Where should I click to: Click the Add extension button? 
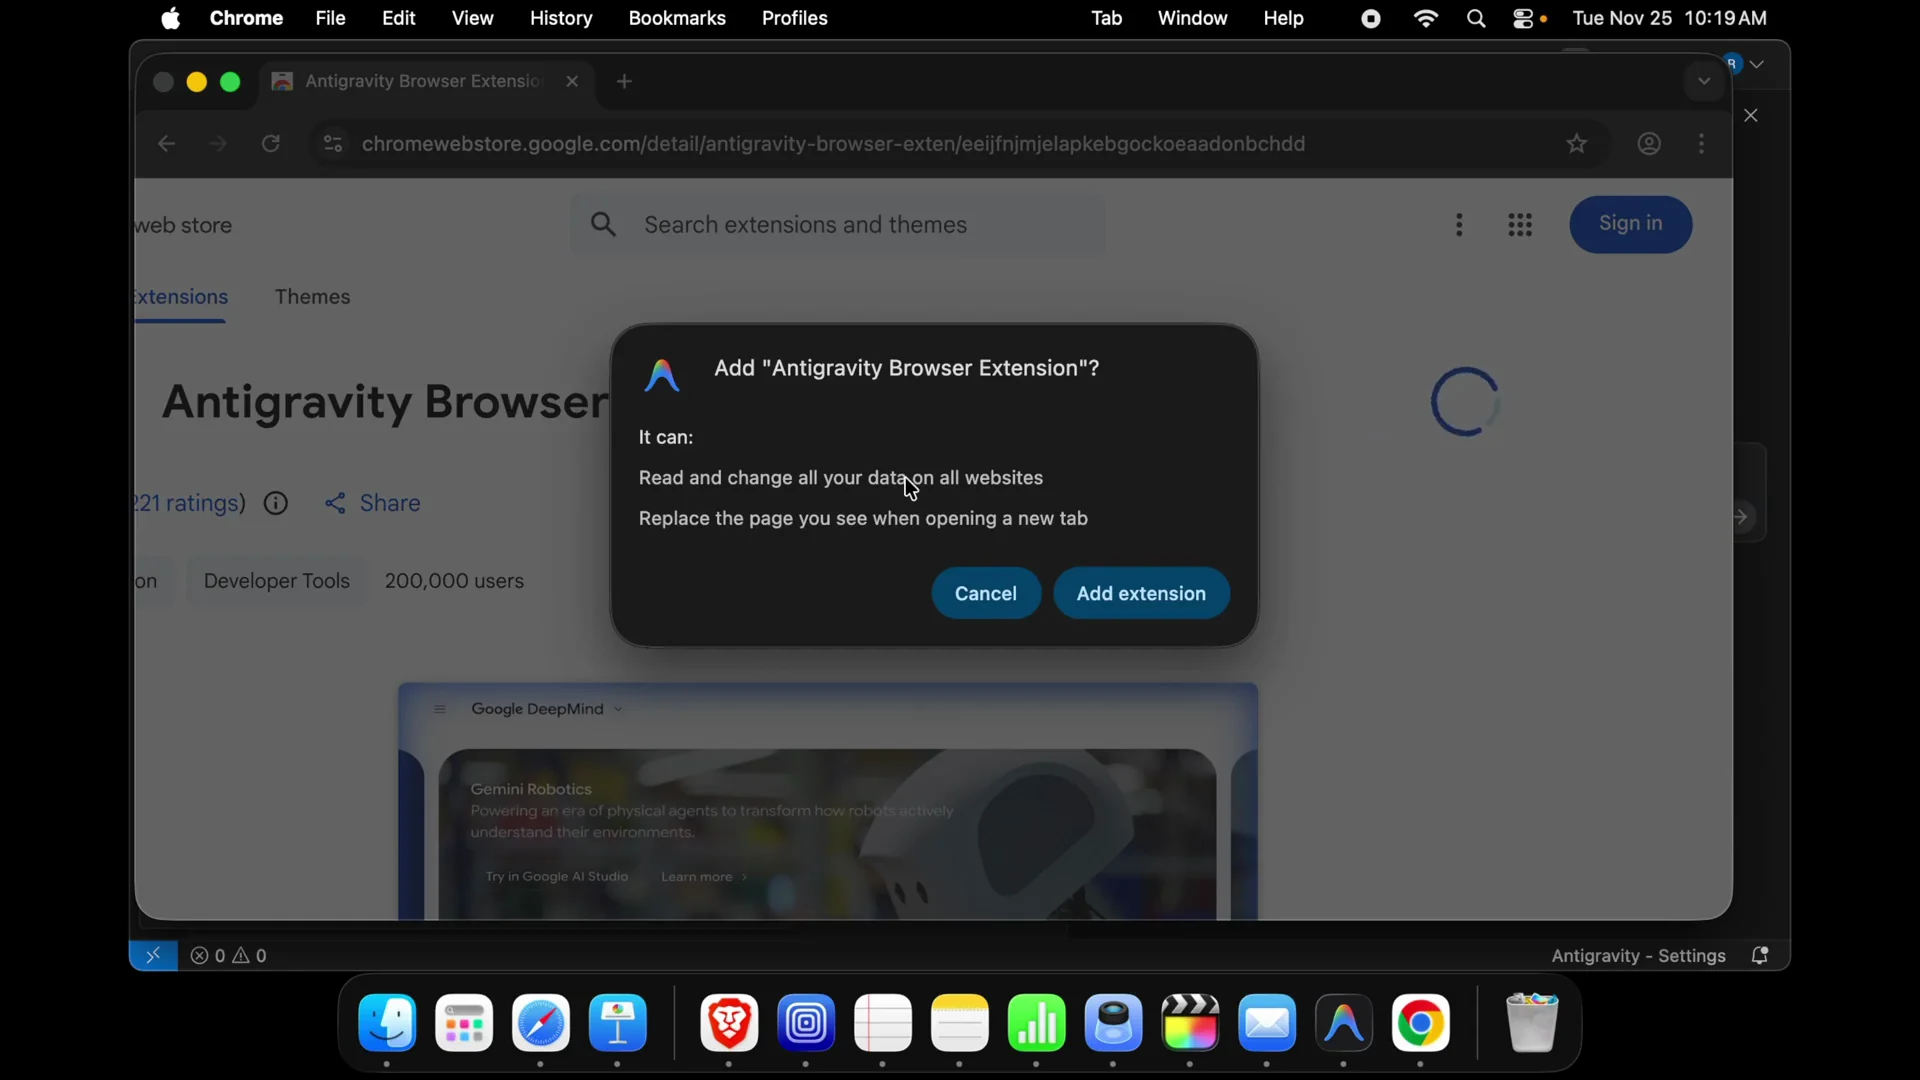coord(1141,593)
